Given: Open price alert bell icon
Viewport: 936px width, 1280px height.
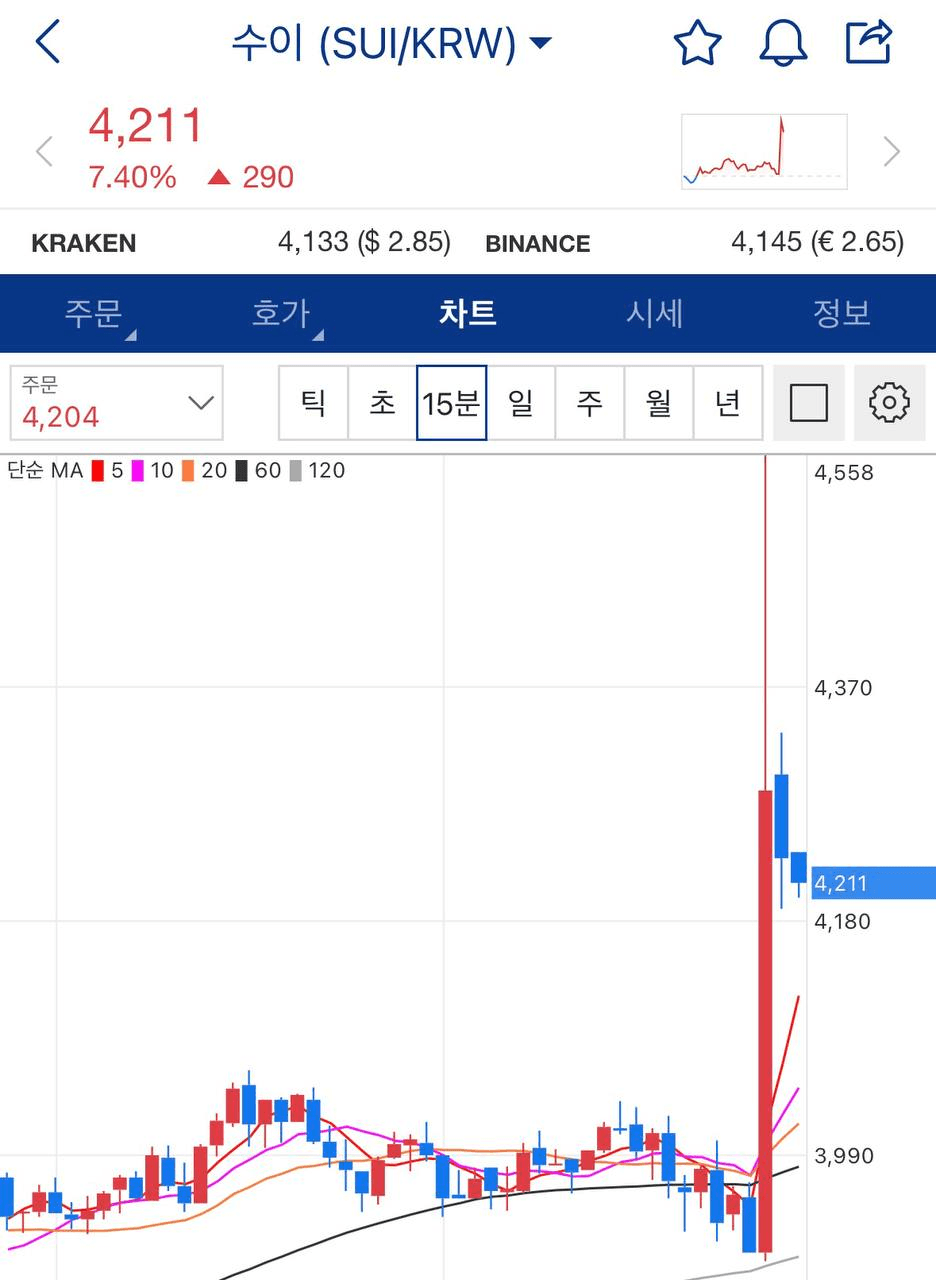Looking at the screenshot, I should (x=784, y=43).
